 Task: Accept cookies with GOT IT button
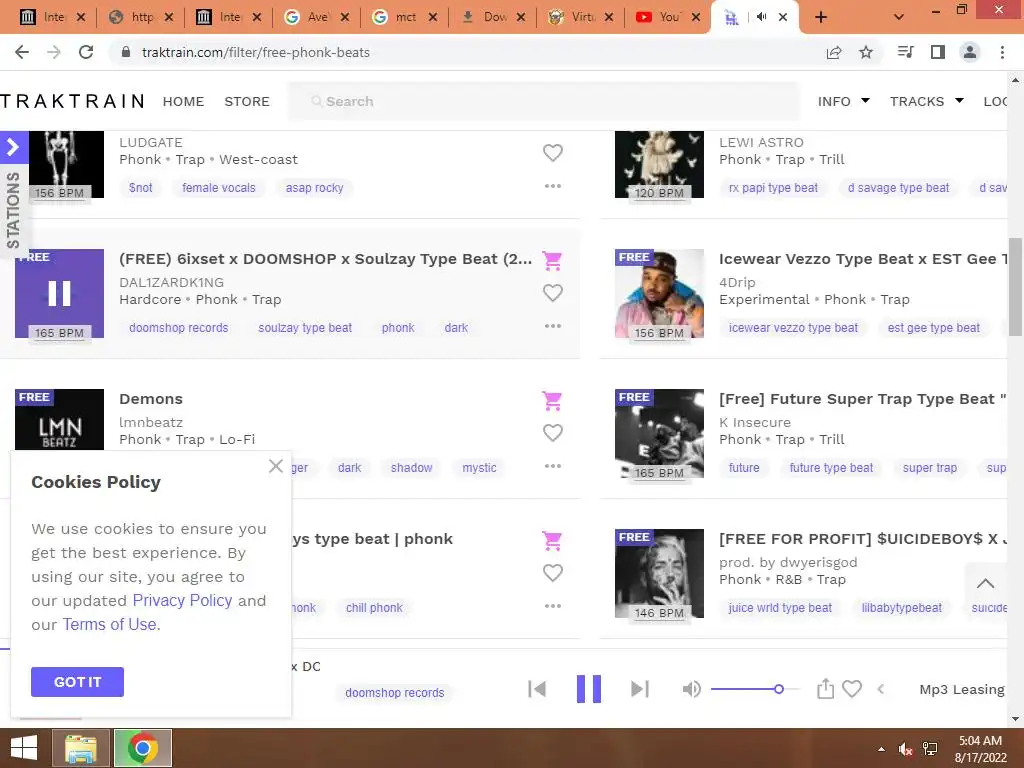pos(77,682)
